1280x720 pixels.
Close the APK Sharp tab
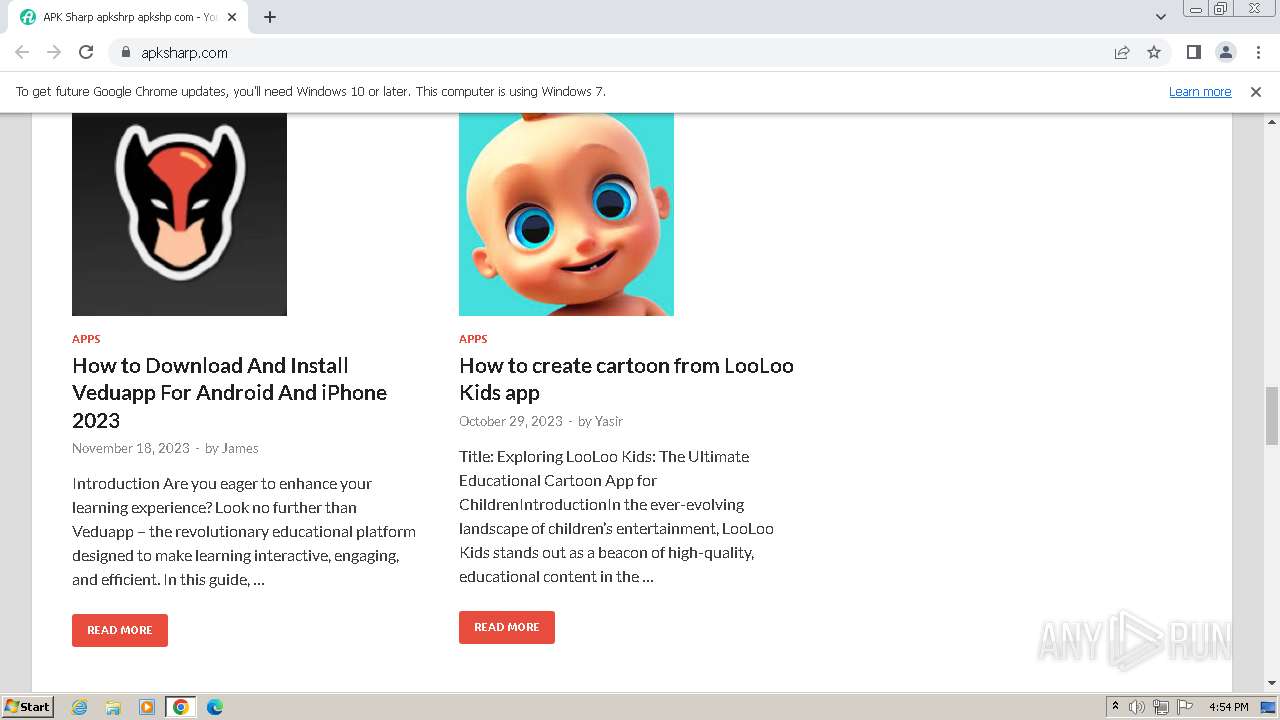(232, 17)
